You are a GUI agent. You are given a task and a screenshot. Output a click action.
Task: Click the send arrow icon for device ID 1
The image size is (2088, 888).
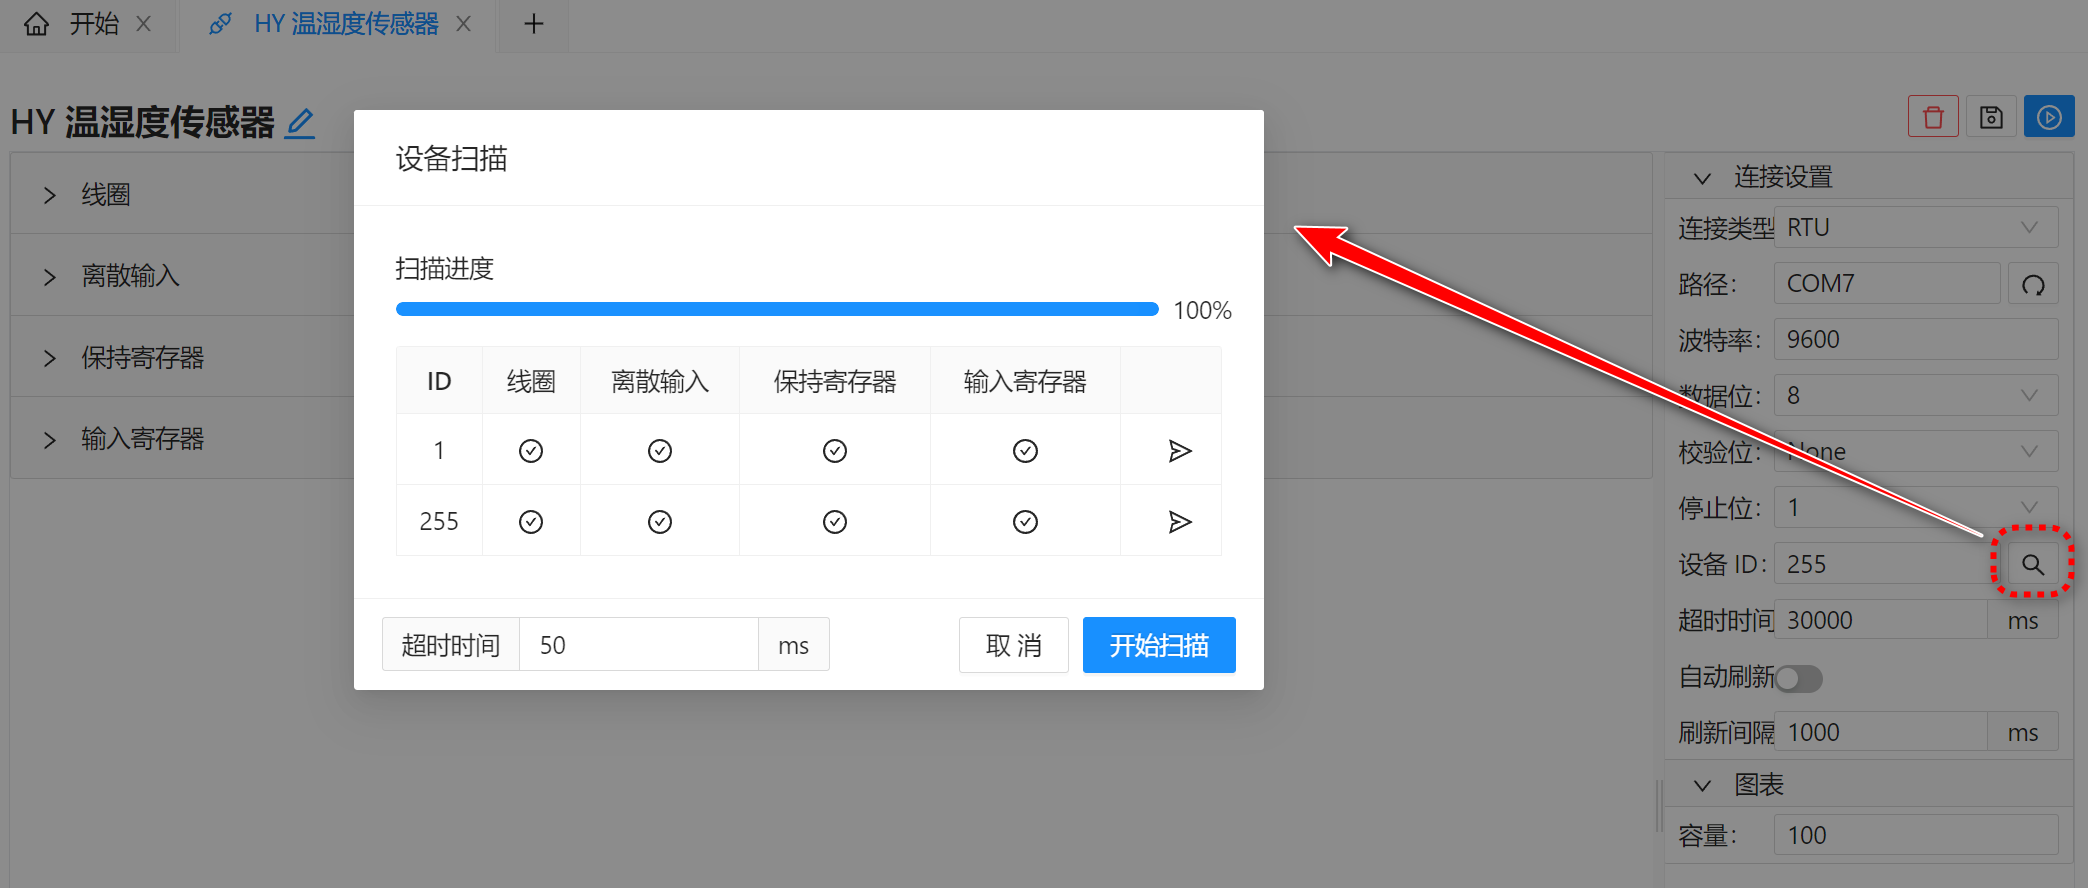(x=1180, y=451)
